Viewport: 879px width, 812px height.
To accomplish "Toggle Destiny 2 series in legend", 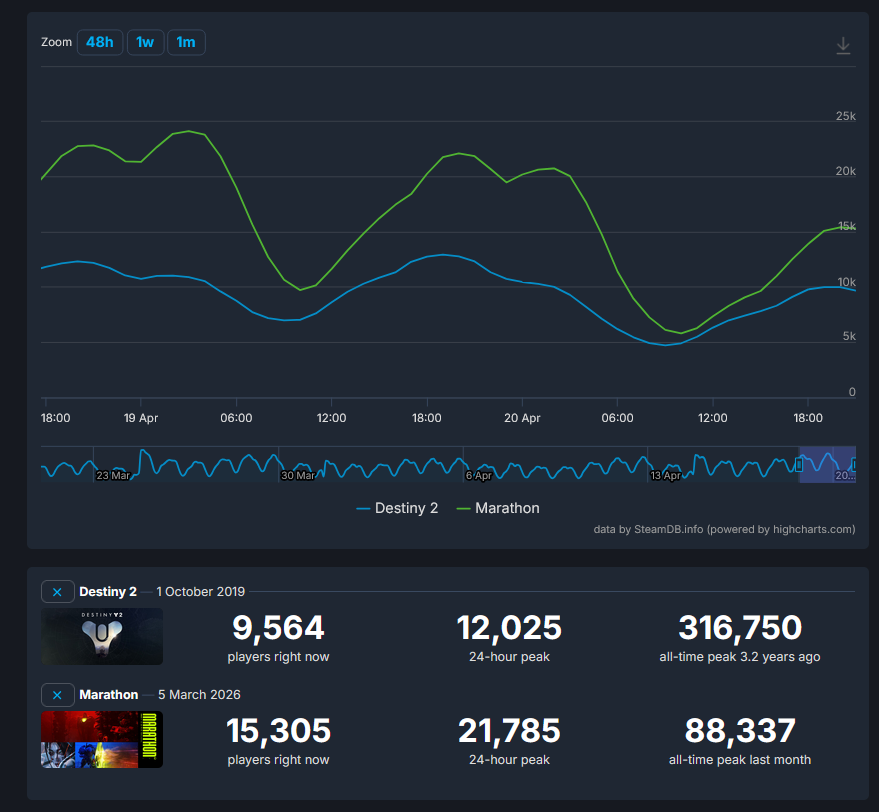I will click(397, 508).
